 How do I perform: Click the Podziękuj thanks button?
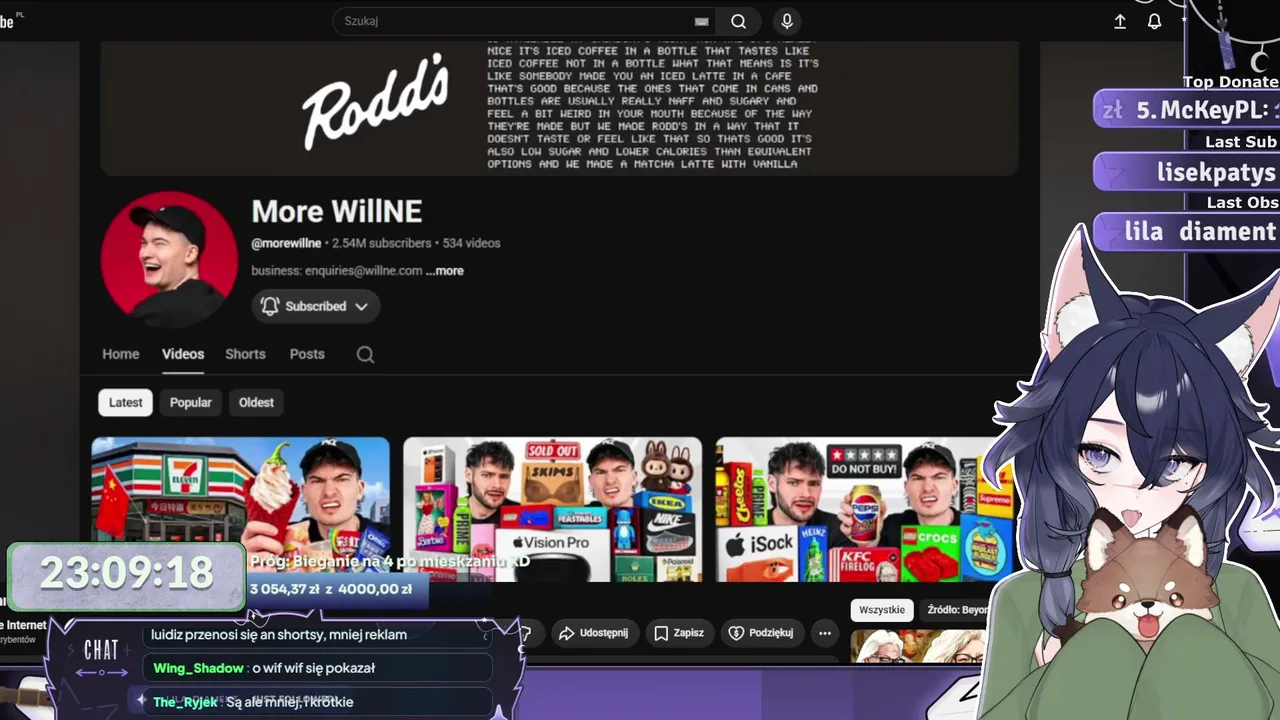[761, 633]
